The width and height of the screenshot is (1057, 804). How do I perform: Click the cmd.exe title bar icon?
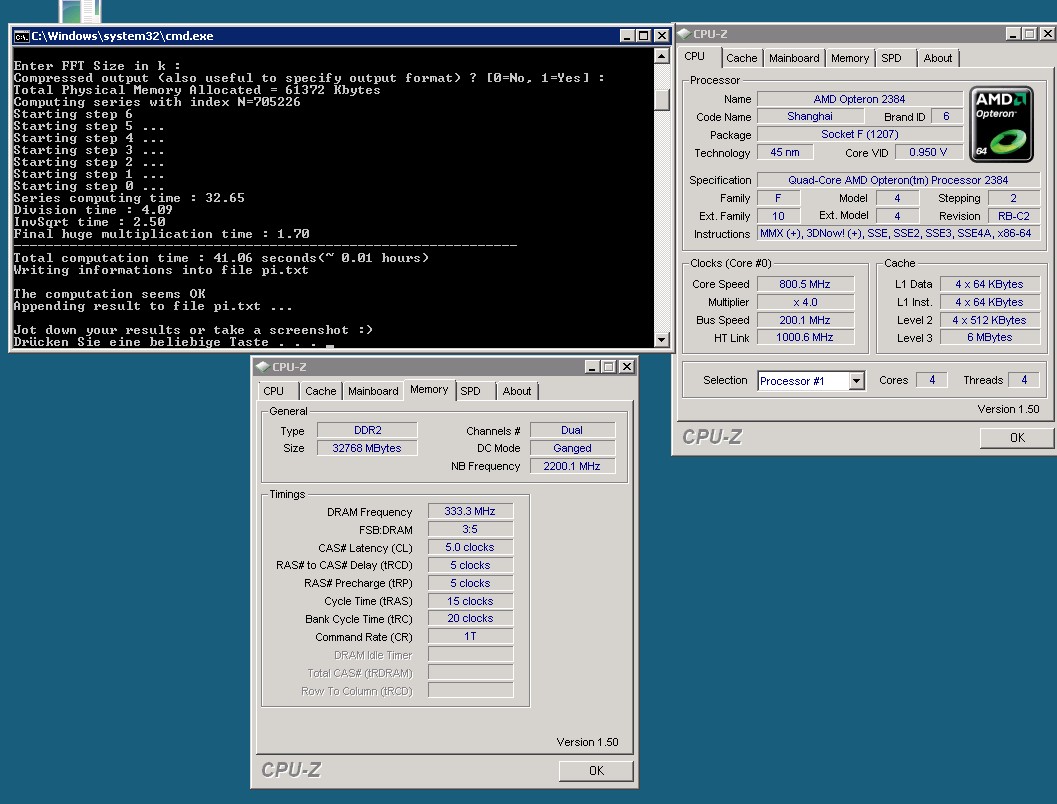pos(22,36)
